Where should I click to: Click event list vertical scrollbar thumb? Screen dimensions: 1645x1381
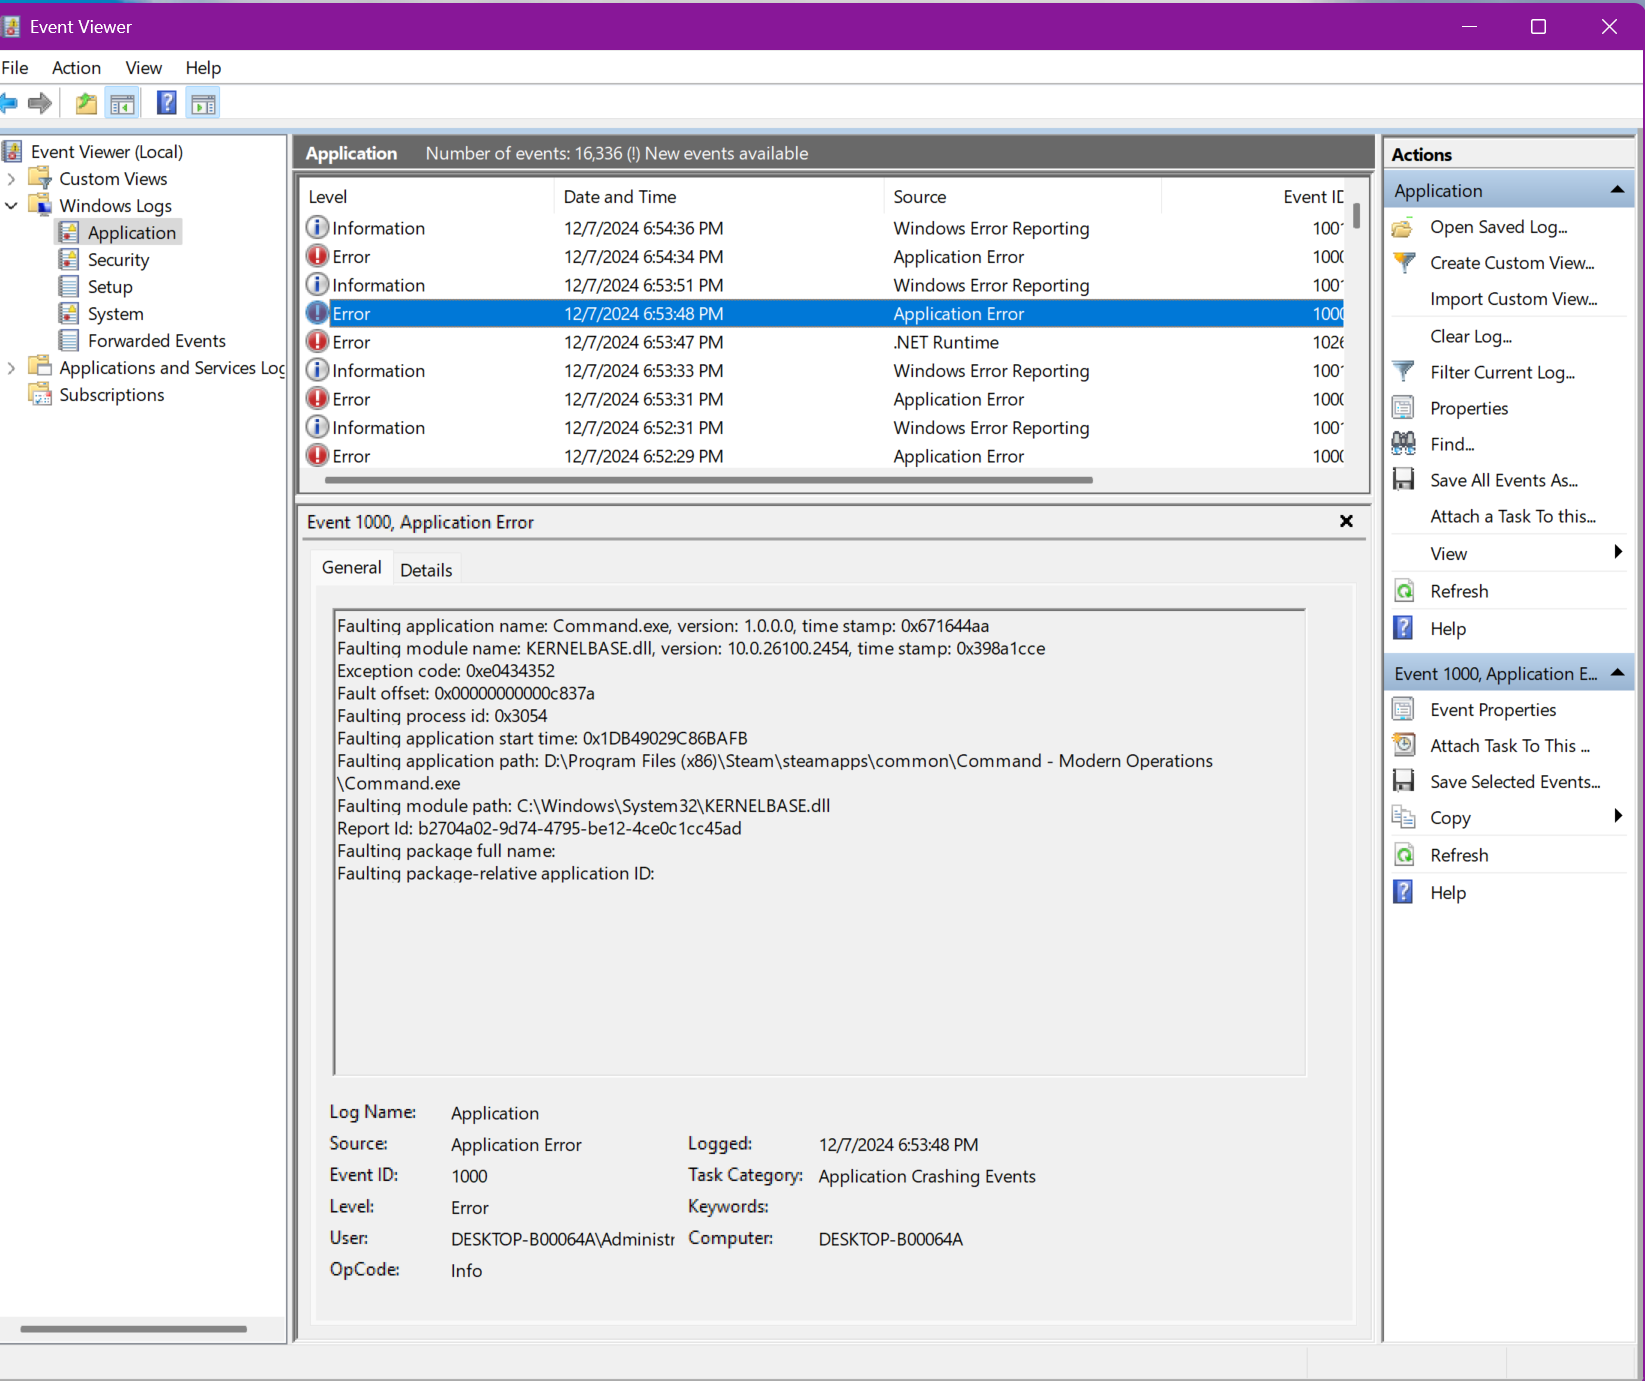1356,215
